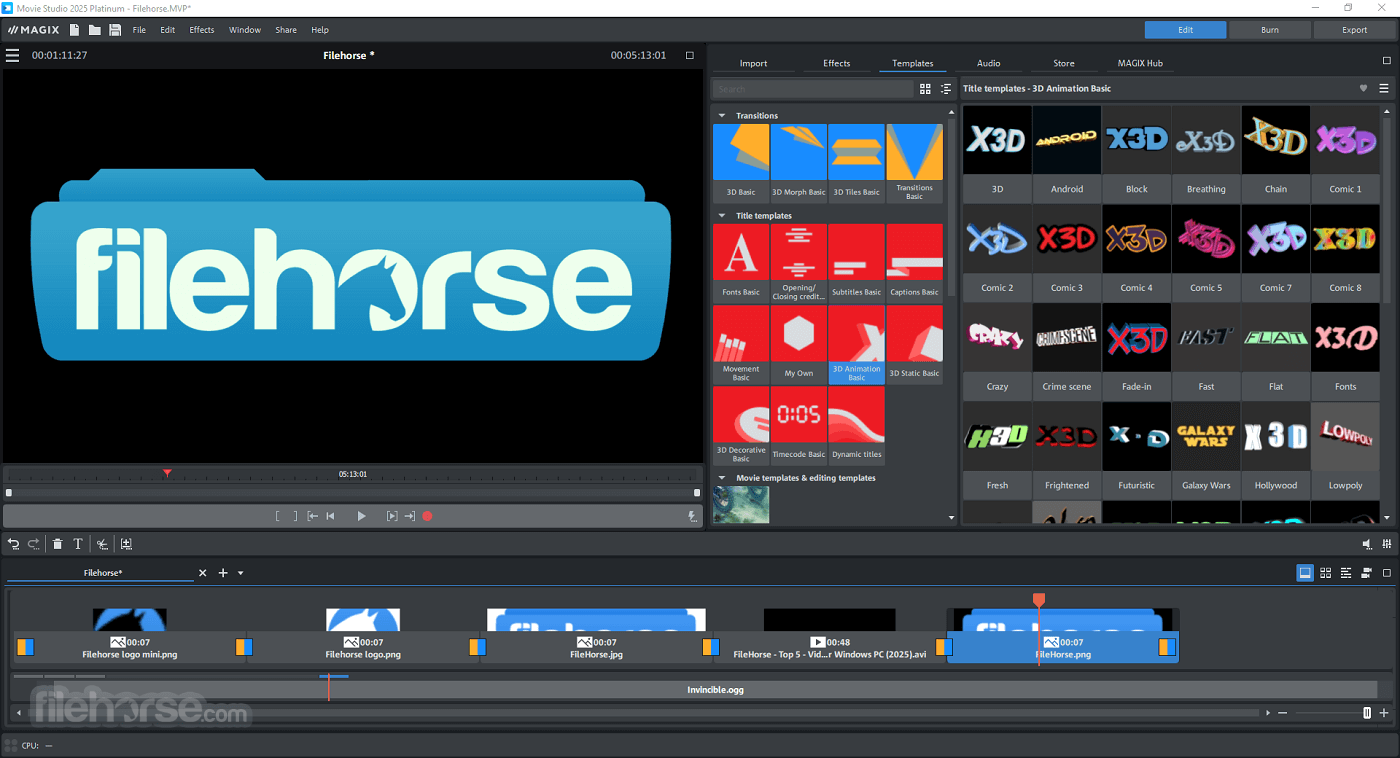Maximize the preview monitor
Screen dimensions: 1400x758
689,55
